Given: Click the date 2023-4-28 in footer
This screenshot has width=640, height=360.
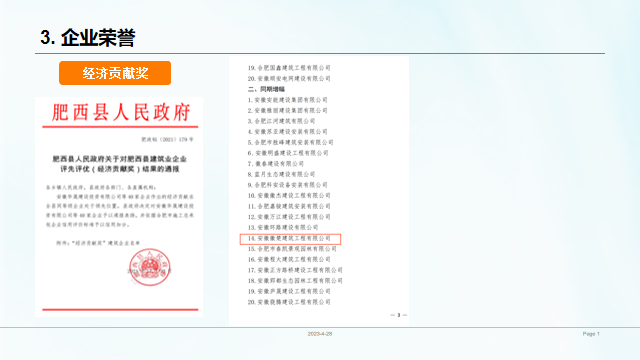Looking at the screenshot, I should tap(320, 334).
